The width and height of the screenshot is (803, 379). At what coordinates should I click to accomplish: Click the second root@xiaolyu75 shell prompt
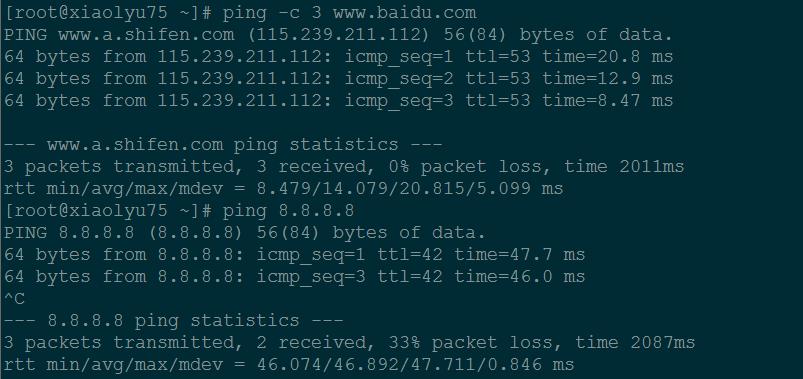tap(108, 211)
